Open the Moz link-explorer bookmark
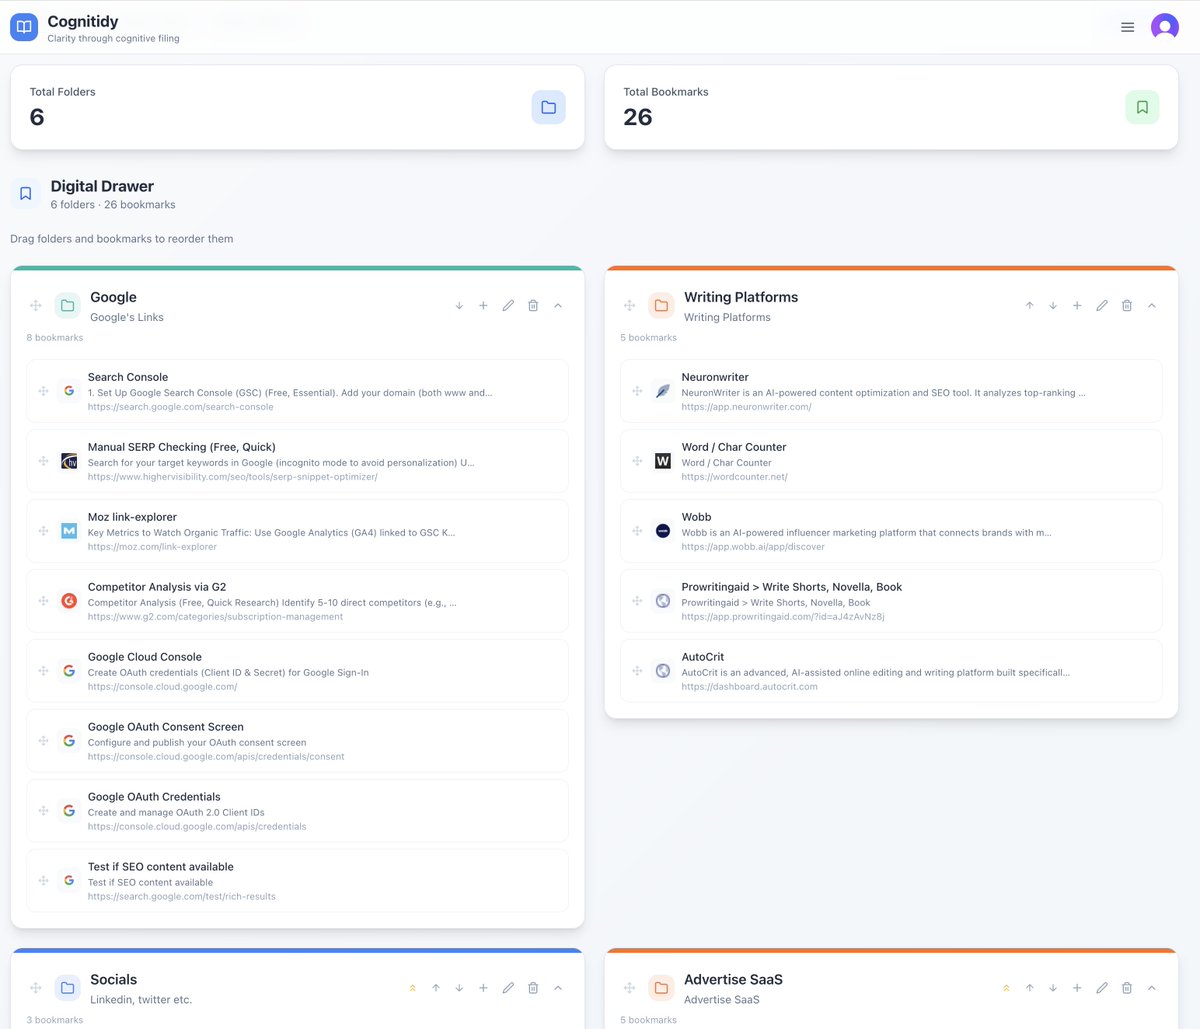Image resolution: width=1200 pixels, height=1029 pixels. tap(297, 531)
